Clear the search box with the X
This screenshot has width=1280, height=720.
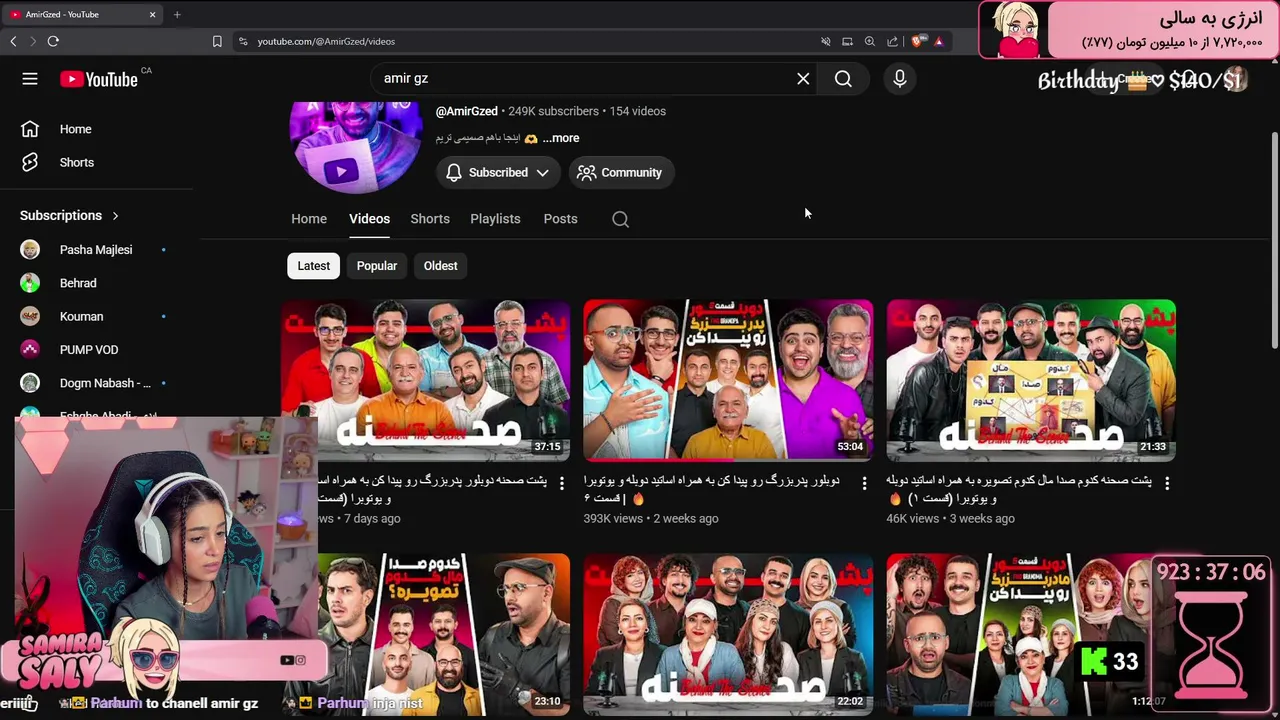pos(803,79)
